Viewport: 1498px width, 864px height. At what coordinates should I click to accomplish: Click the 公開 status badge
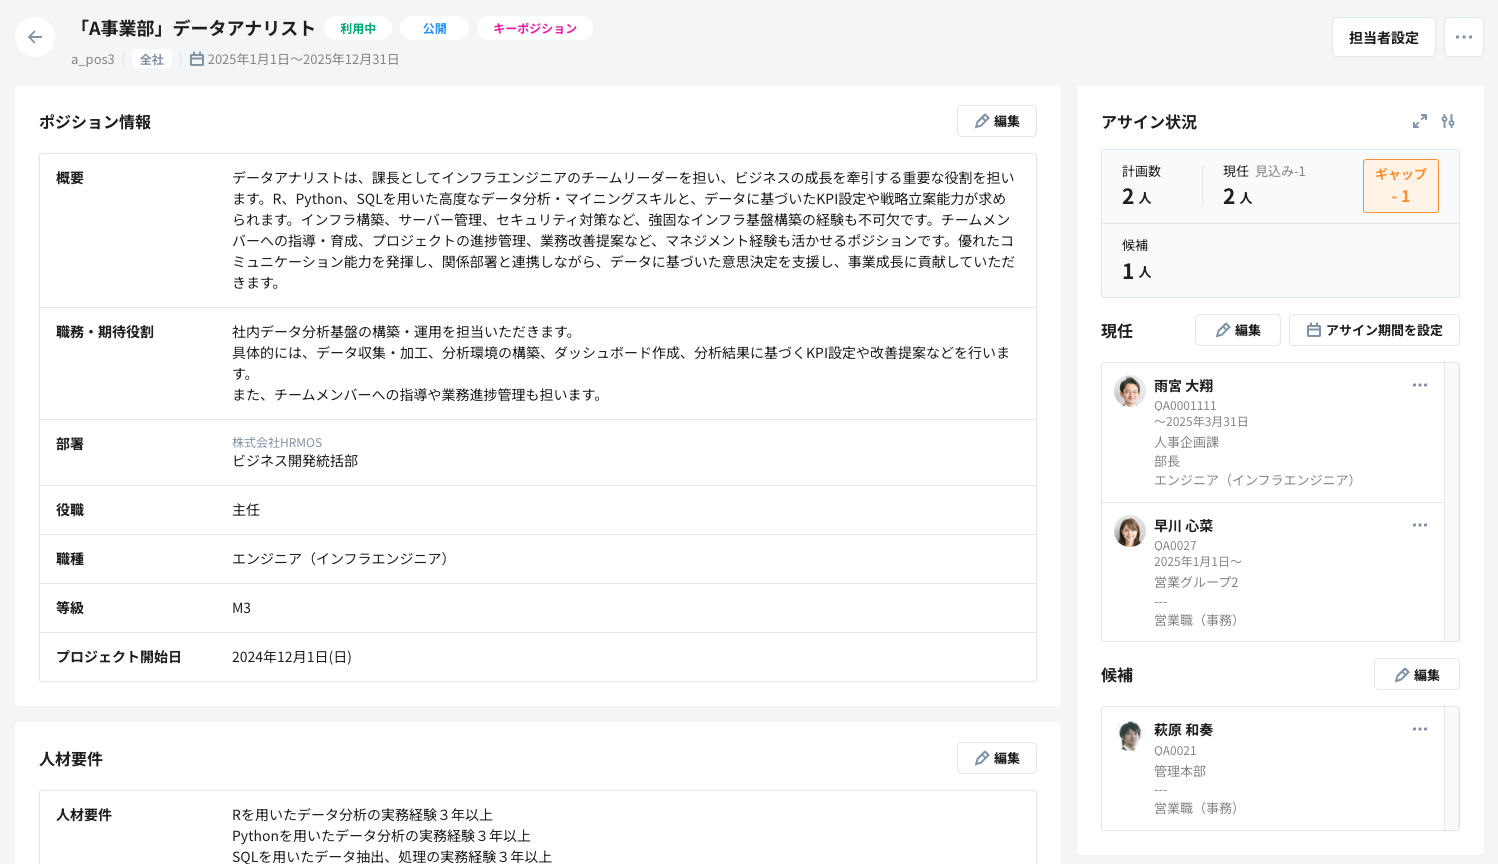point(434,29)
